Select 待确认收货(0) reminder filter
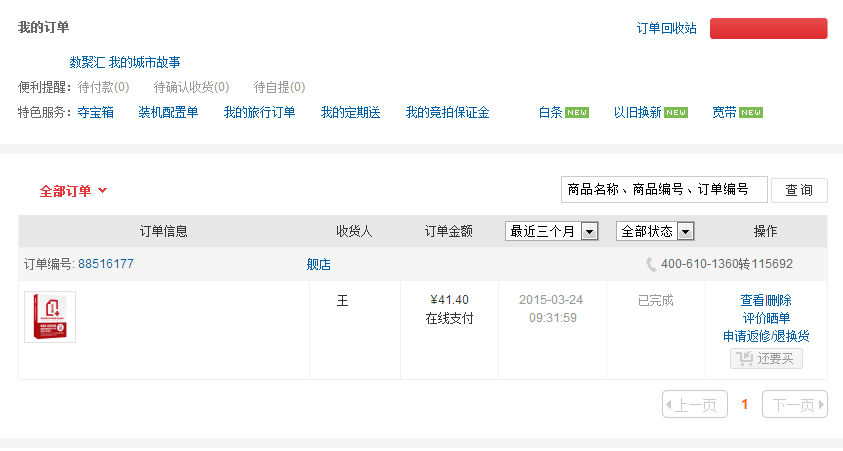The height and width of the screenshot is (451, 843). click(191, 87)
